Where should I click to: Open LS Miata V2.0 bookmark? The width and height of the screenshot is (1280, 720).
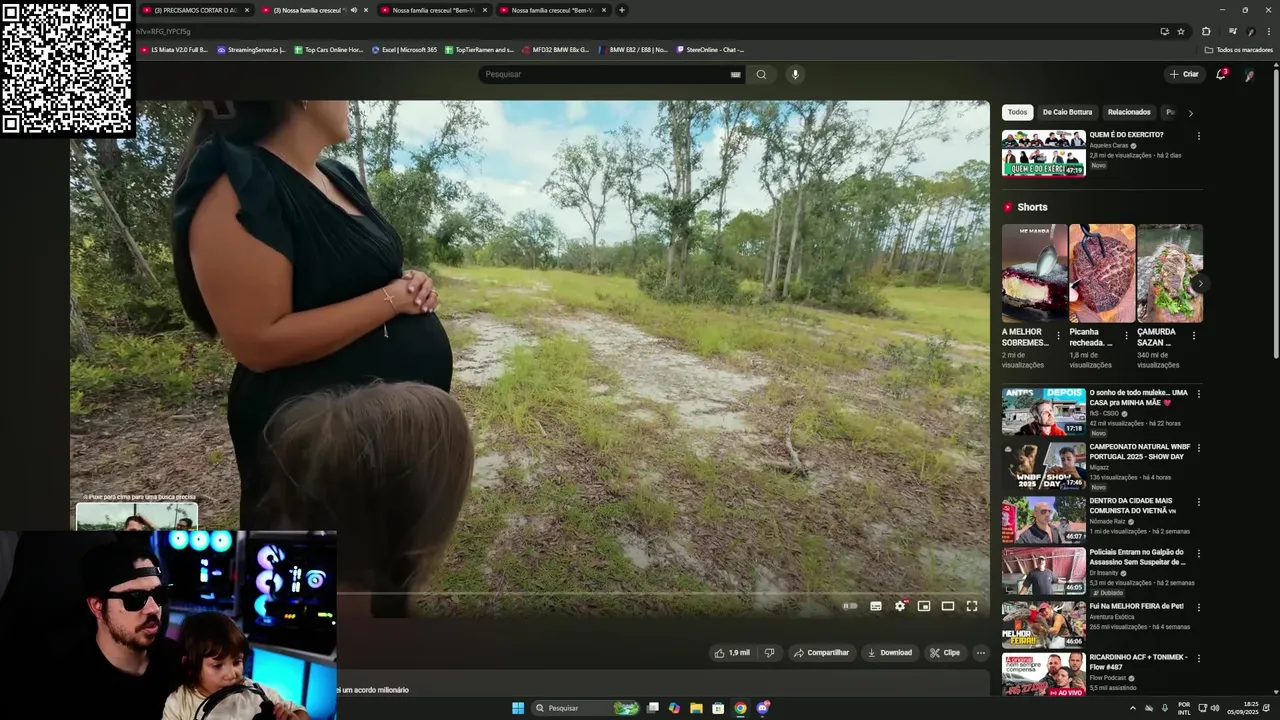coord(174,49)
